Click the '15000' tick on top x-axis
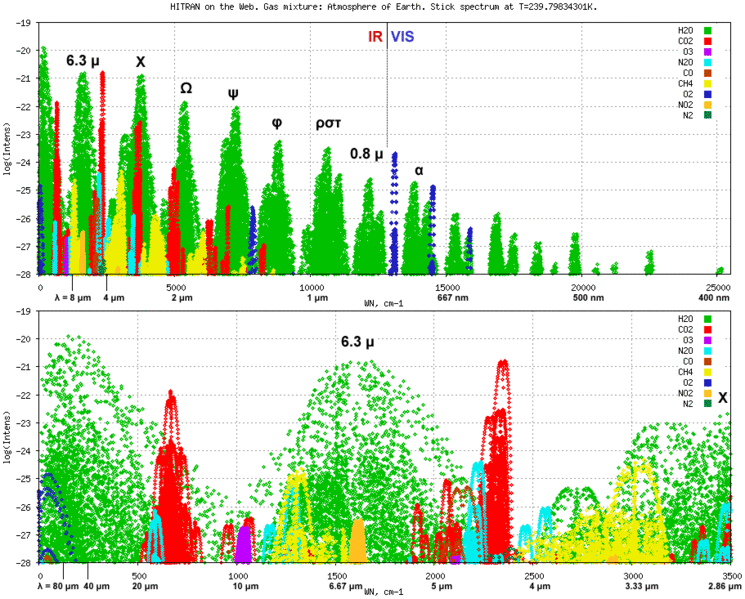745x599 pixels. (448, 288)
